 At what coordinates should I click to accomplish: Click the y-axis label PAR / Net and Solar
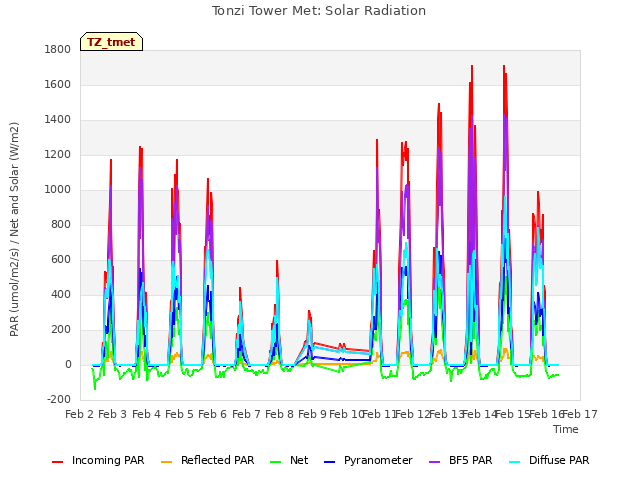[x=14, y=229]
